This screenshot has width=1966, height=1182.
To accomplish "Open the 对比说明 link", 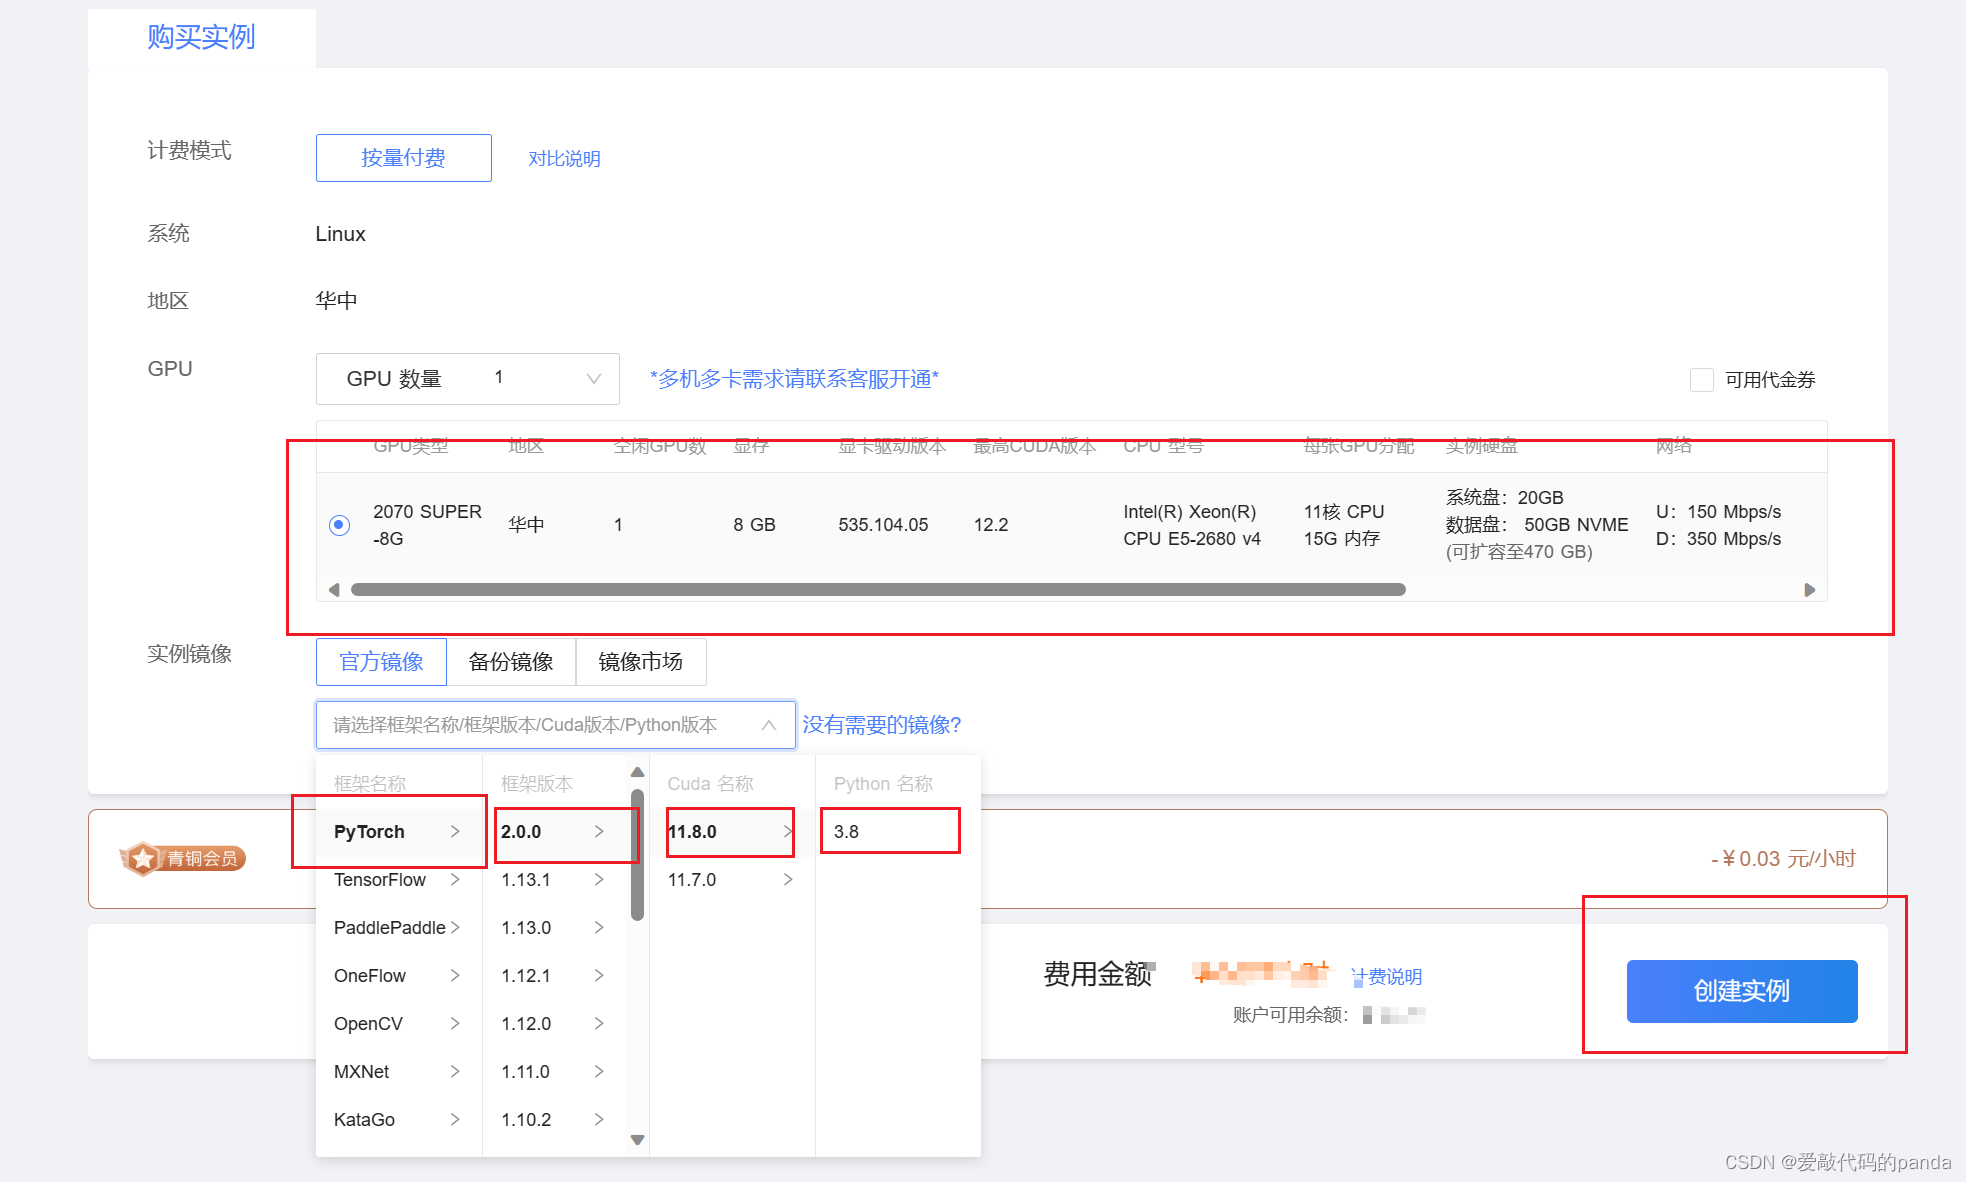I will pos(564,159).
